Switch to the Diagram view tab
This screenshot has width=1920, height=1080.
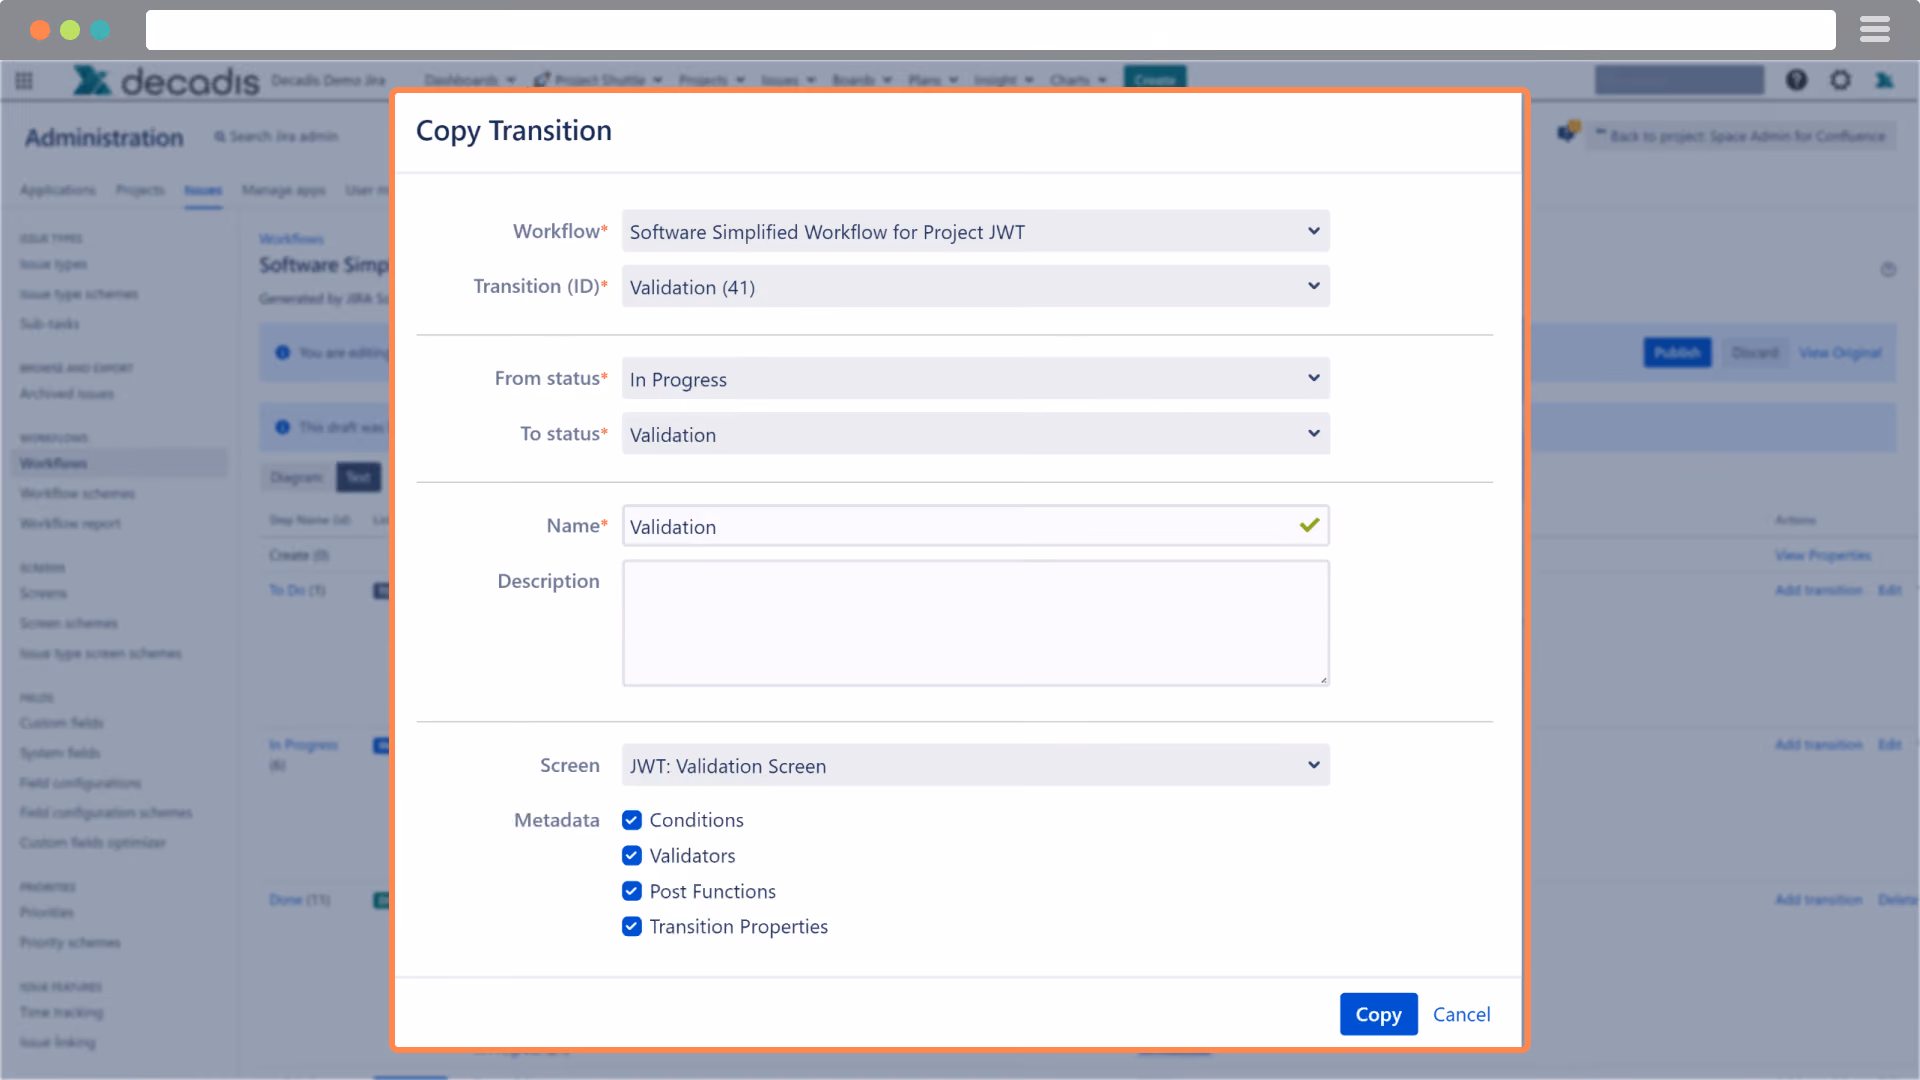pyautogui.click(x=297, y=478)
